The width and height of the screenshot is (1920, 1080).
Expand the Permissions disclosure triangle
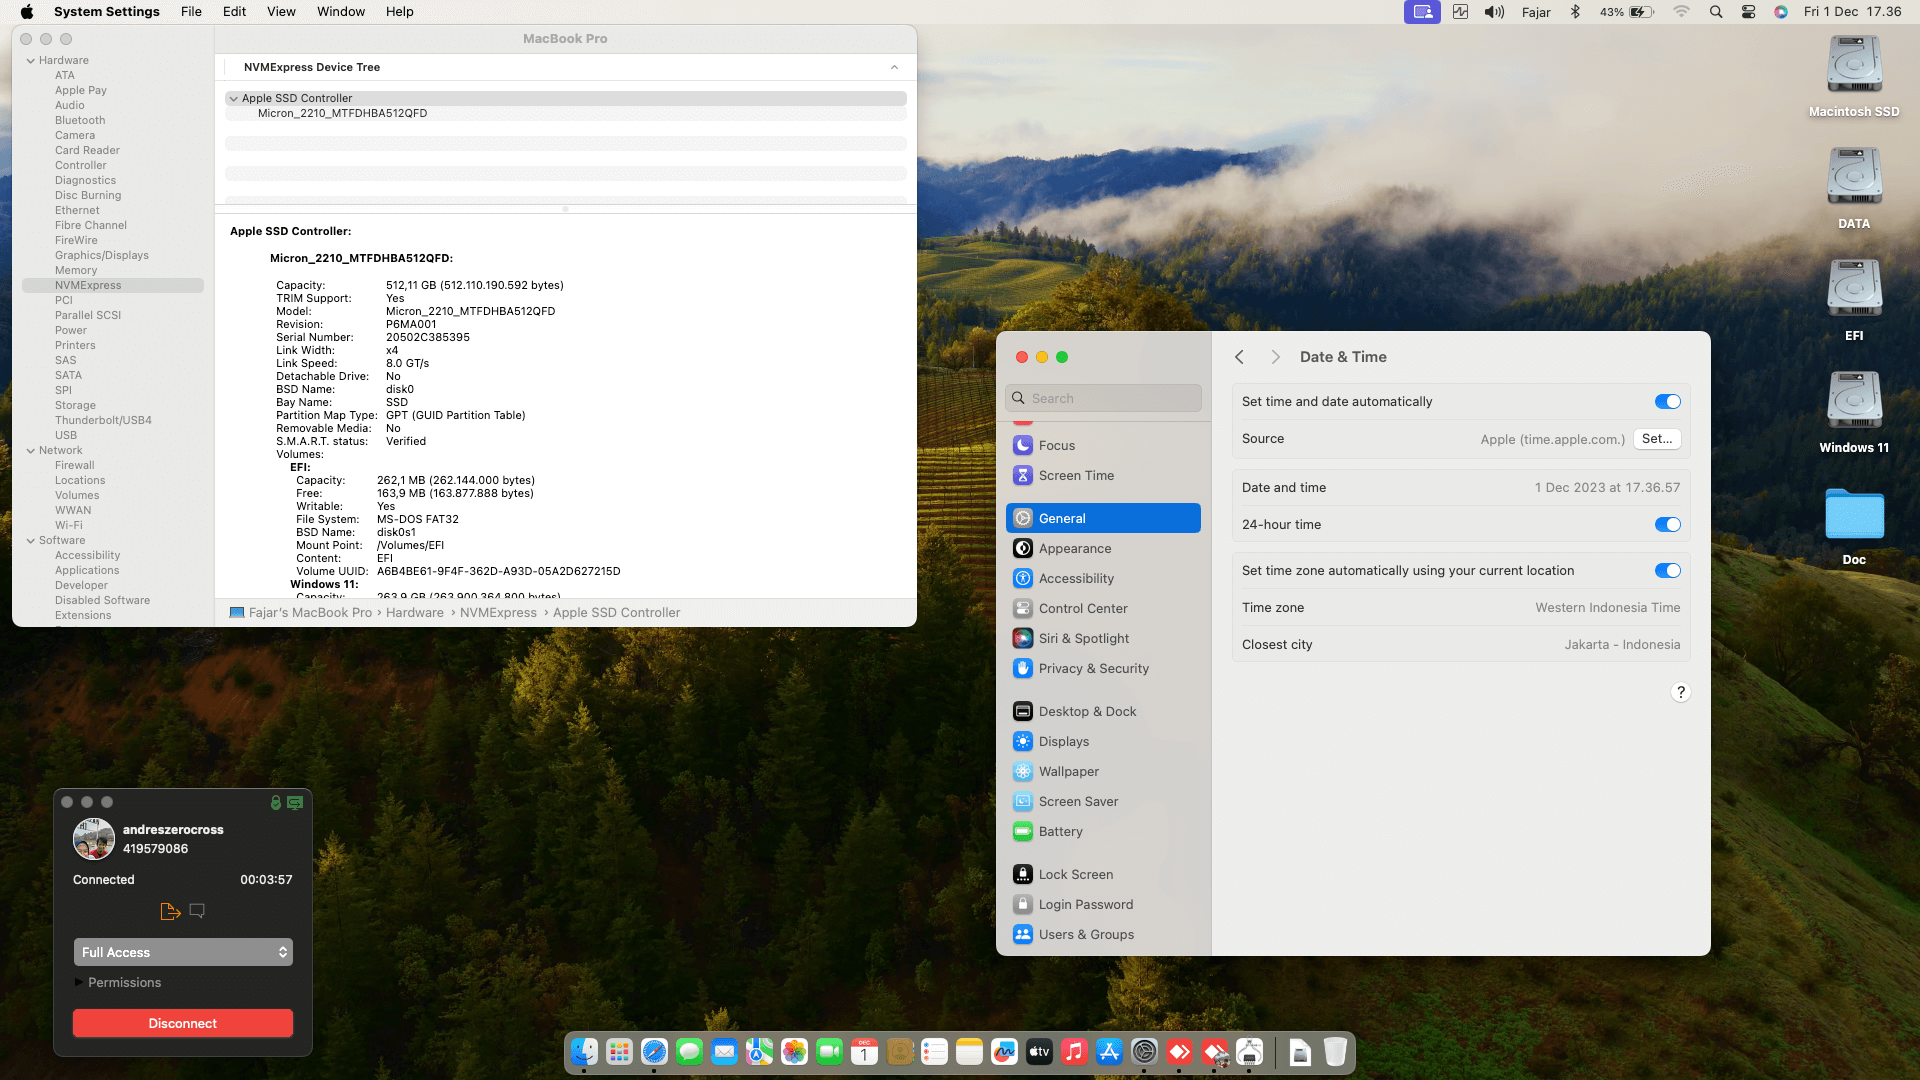coord(79,982)
